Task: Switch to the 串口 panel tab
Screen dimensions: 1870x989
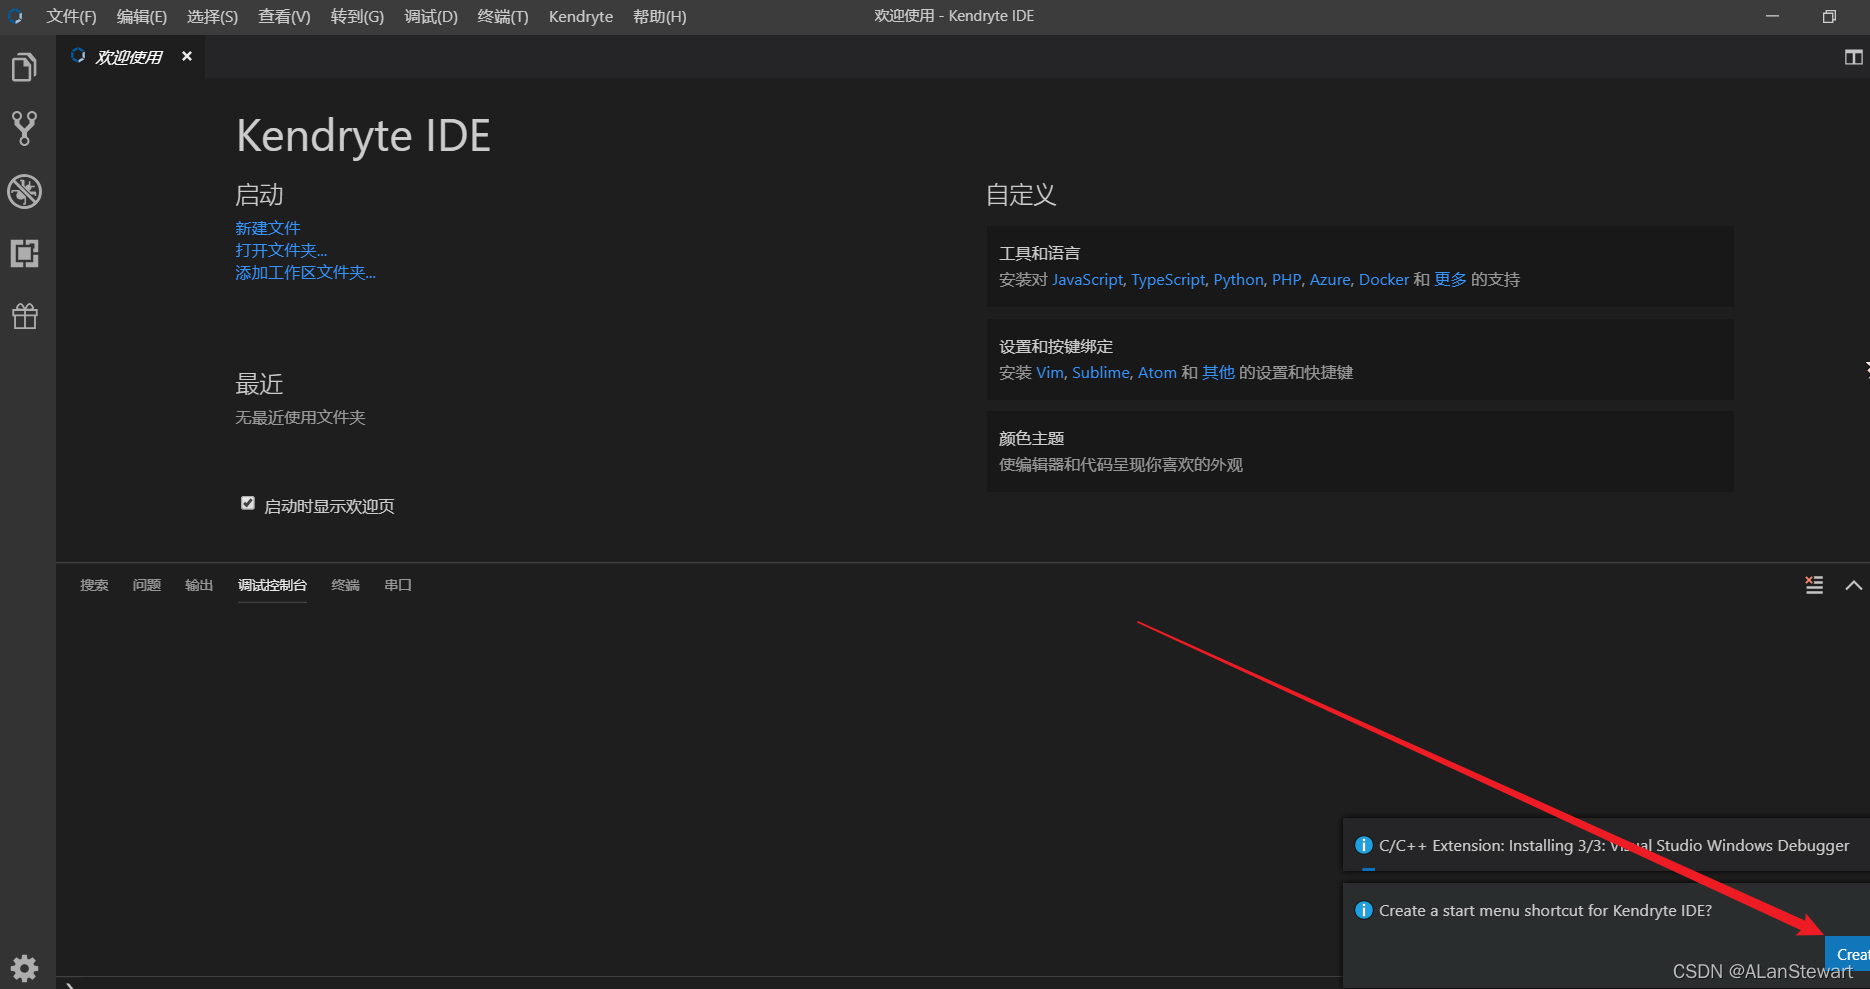Action: coord(398,585)
